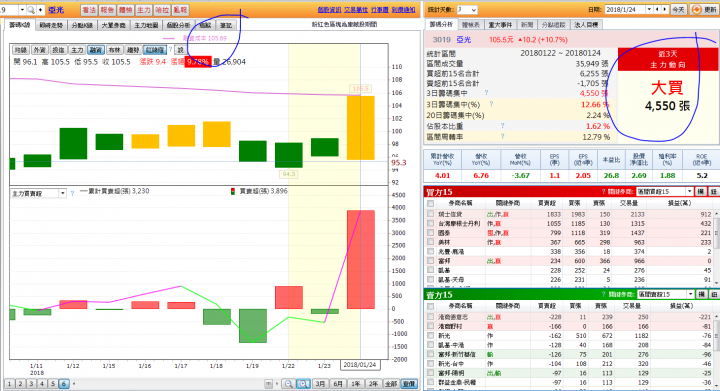
Task: Open the 交易屬性 link
Action: pos(356,10)
